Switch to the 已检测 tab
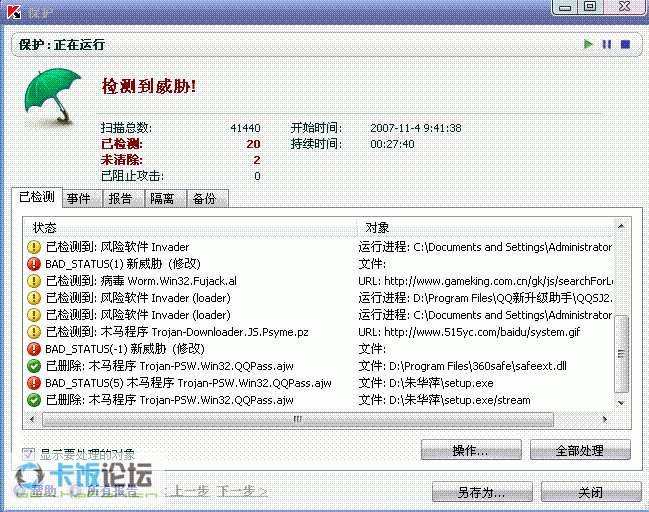Screen dimensions: 649x512 click(37, 197)
